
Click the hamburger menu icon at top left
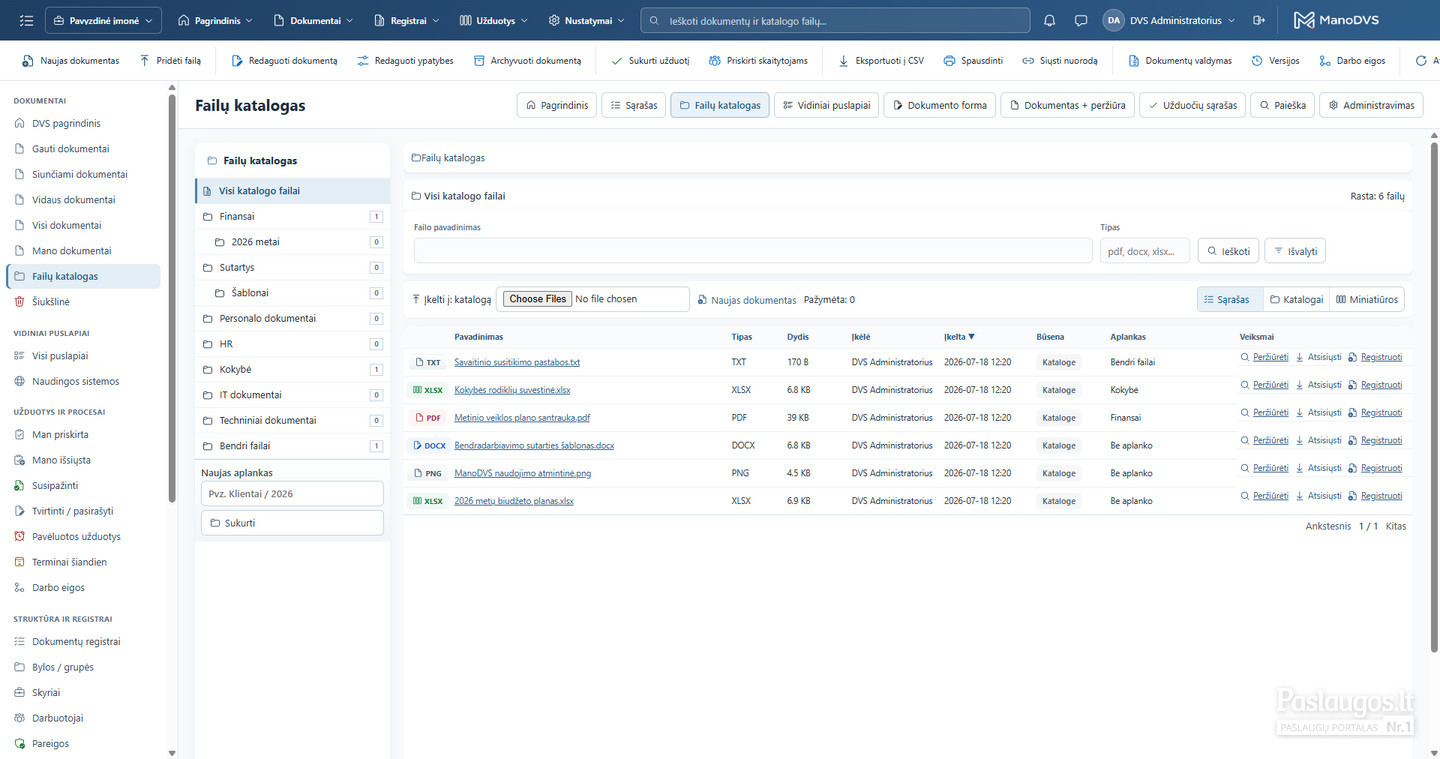(26, 20)
